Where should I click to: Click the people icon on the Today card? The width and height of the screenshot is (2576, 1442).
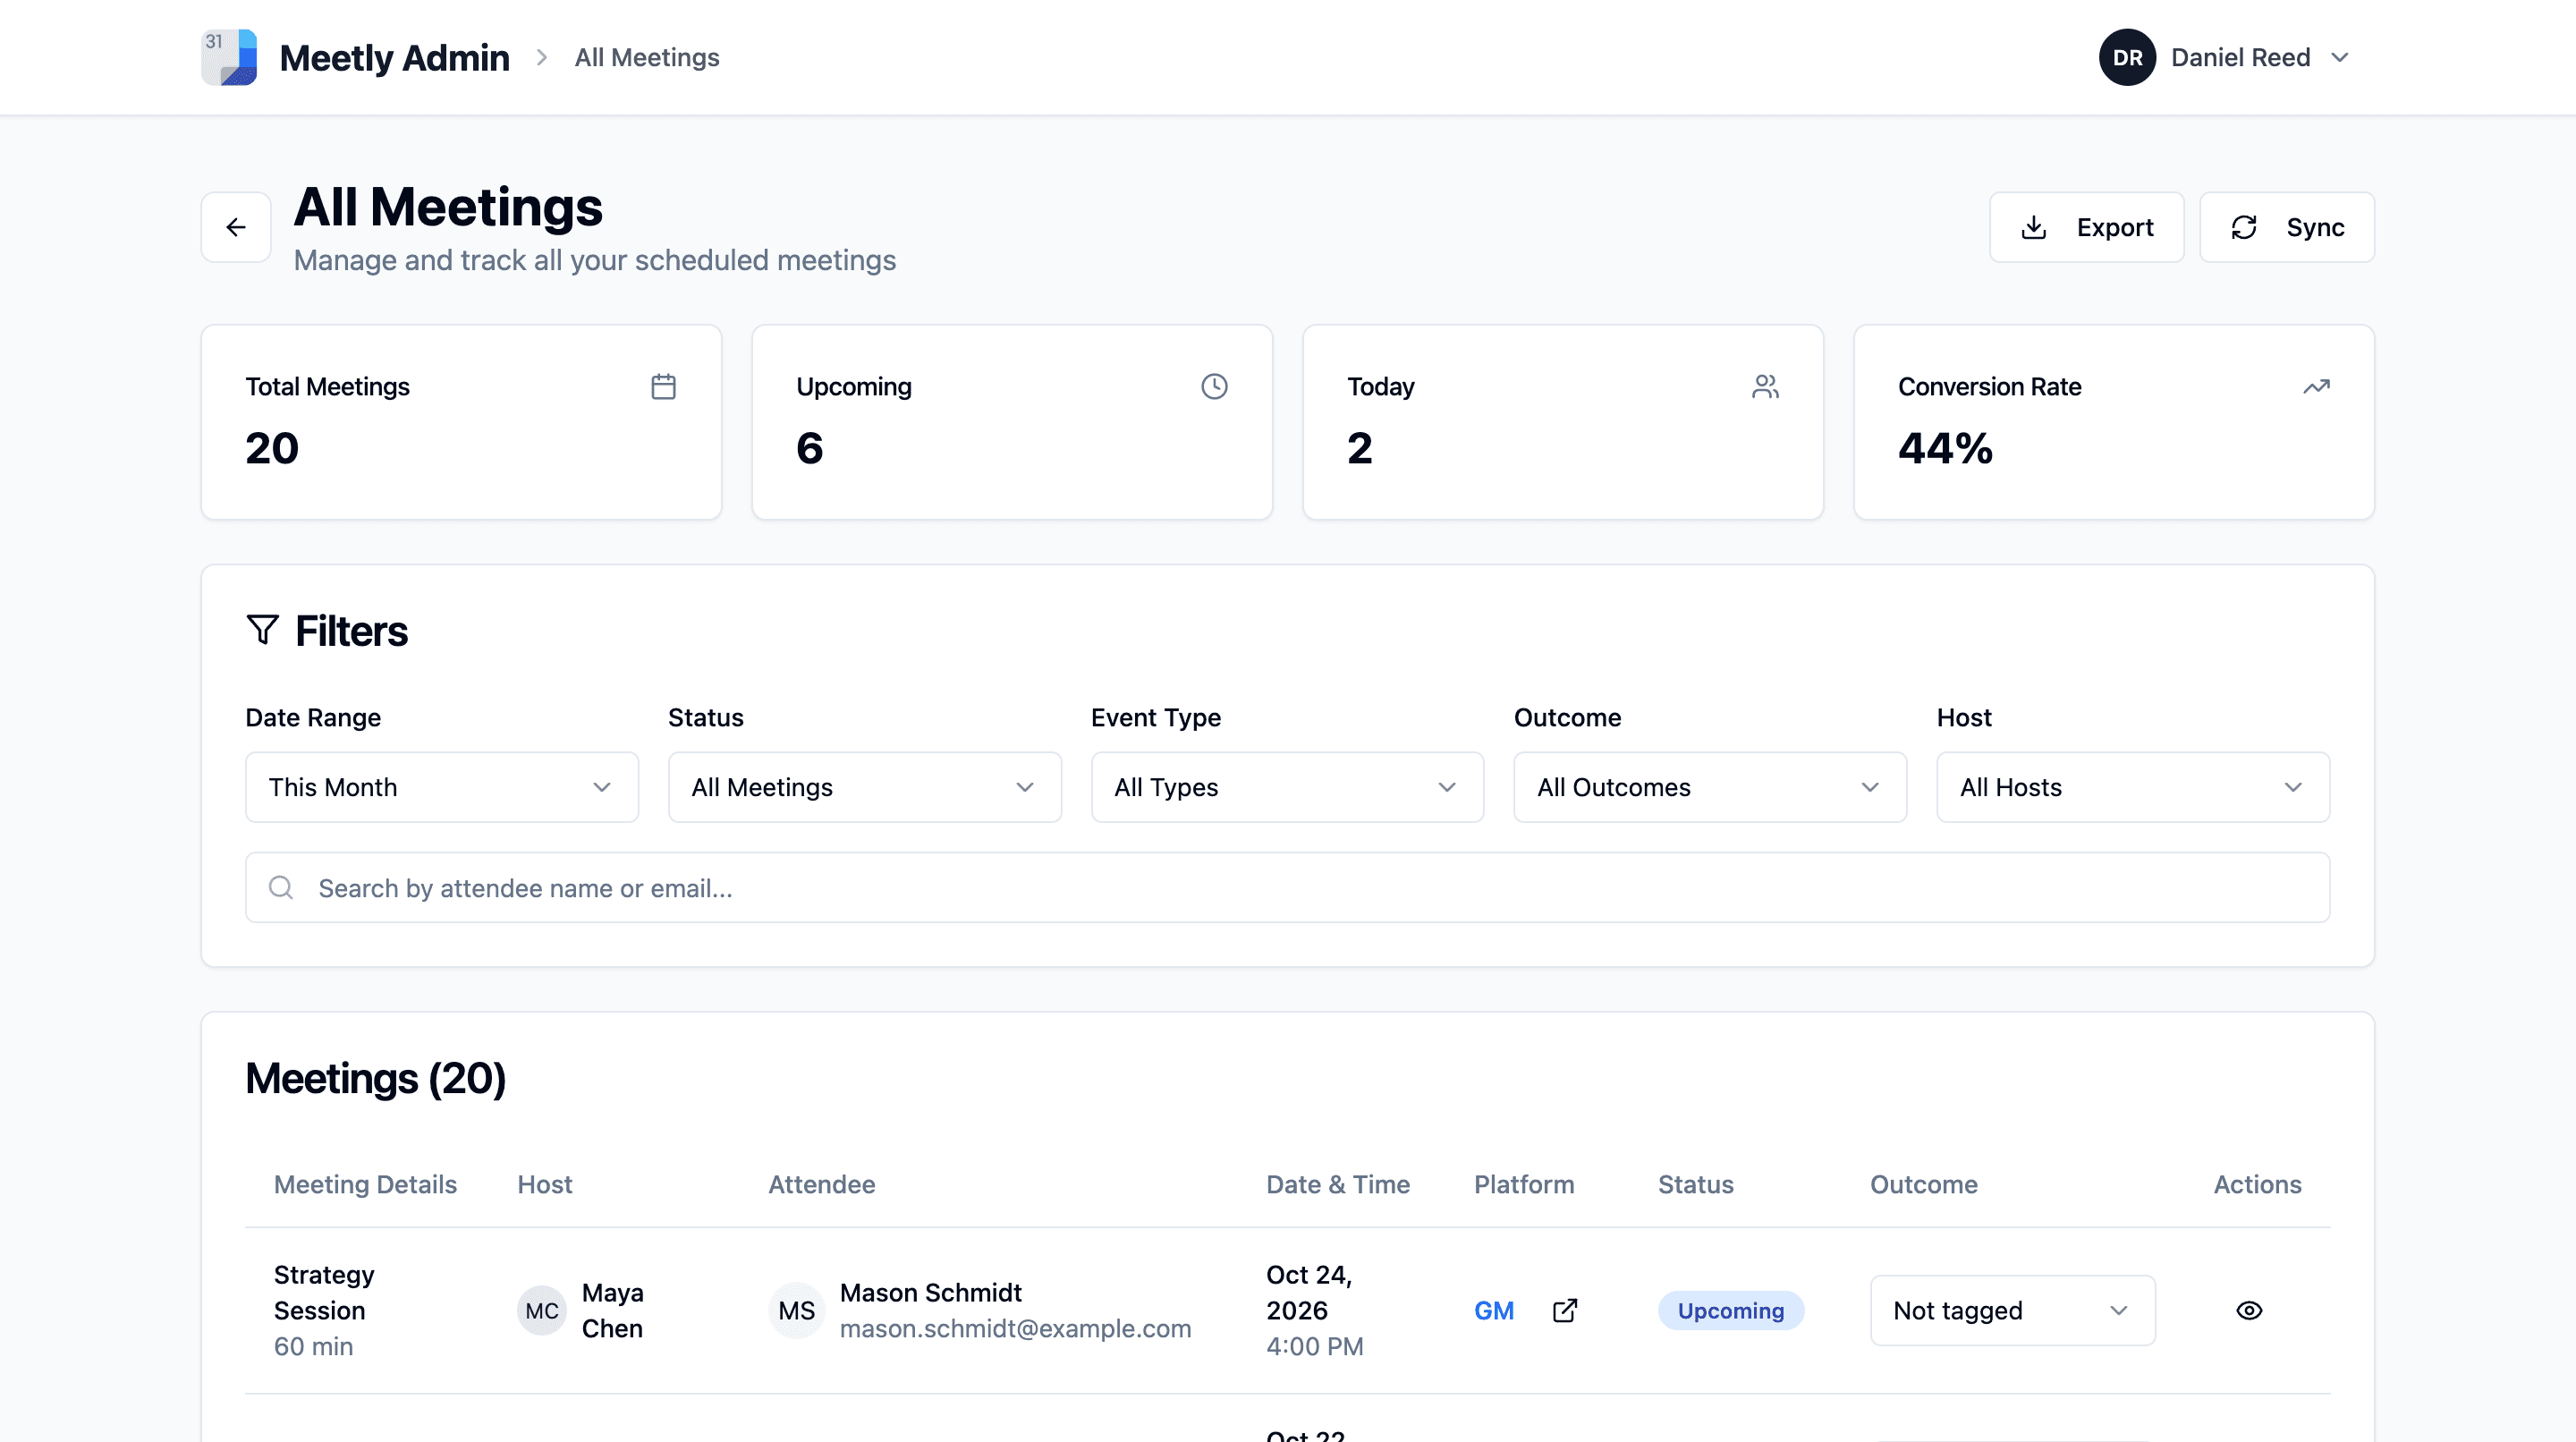[1765, 386]
